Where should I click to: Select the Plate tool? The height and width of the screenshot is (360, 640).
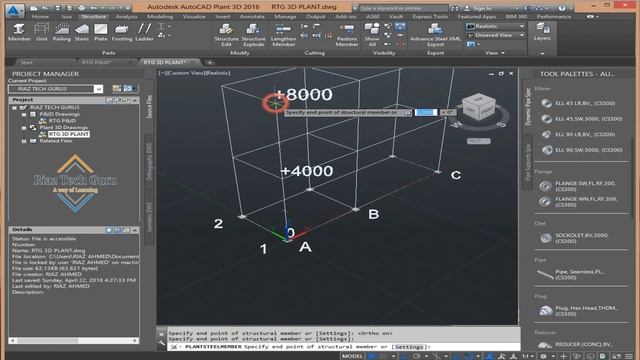[100, 33]
